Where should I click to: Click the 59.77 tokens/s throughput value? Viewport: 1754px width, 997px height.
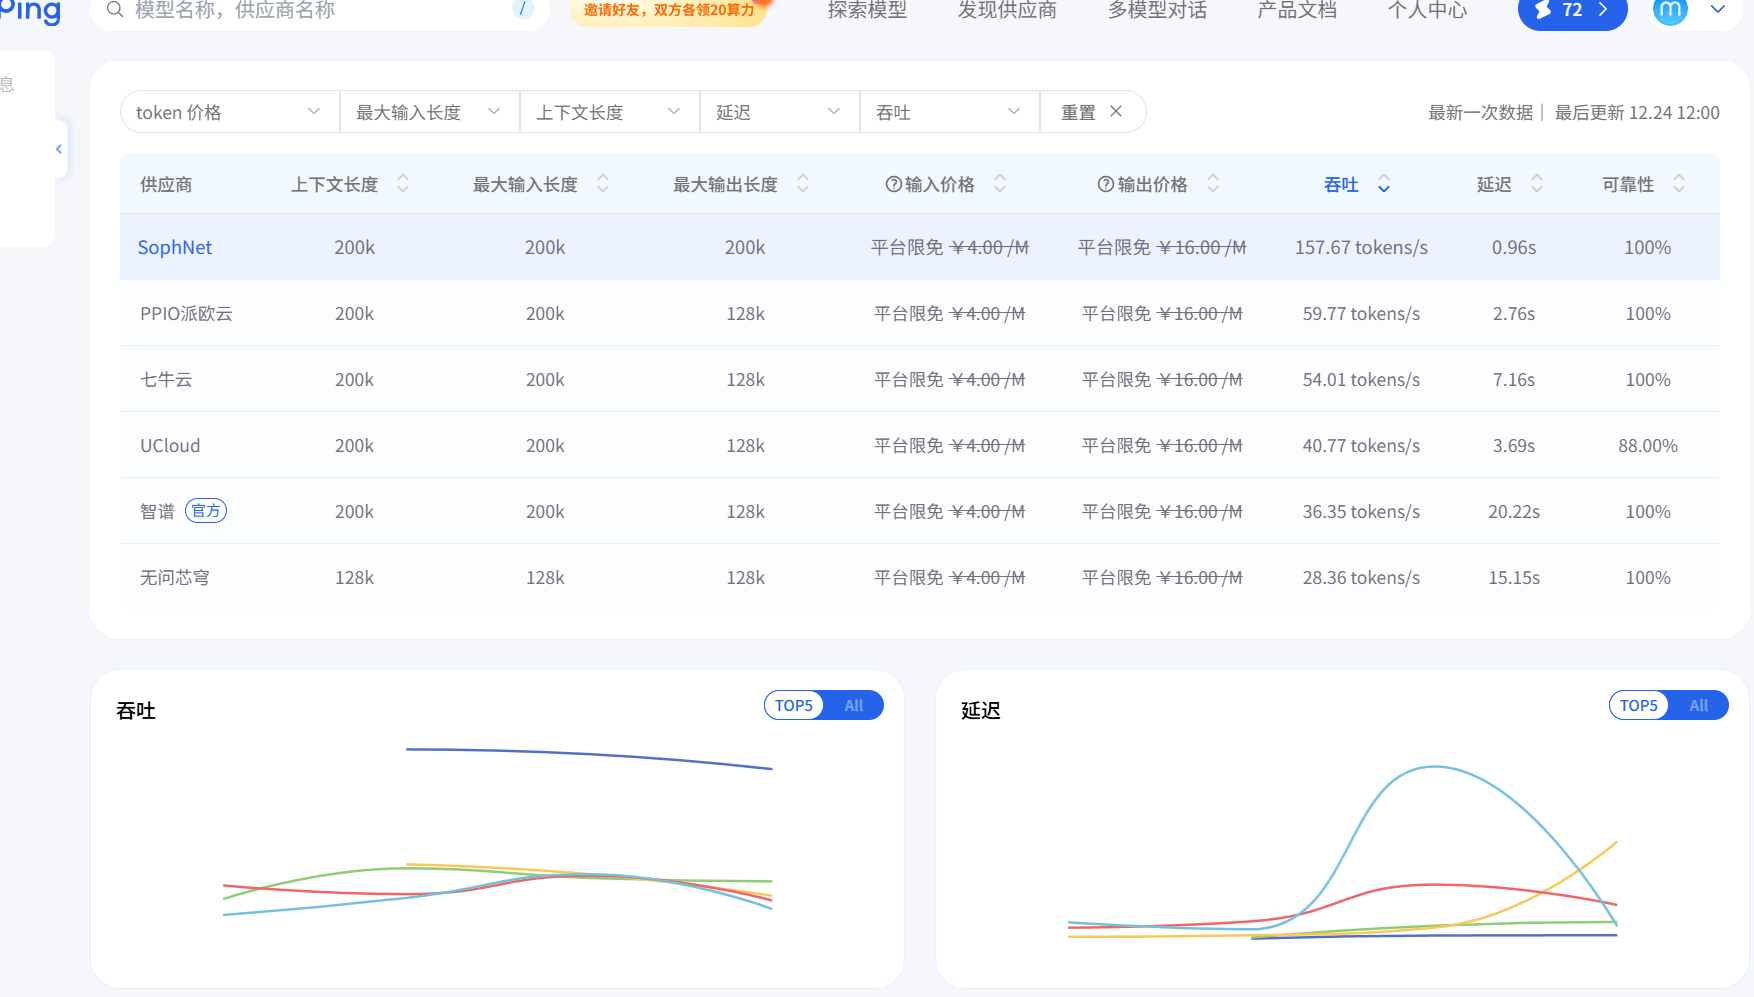pos(1361,313)
